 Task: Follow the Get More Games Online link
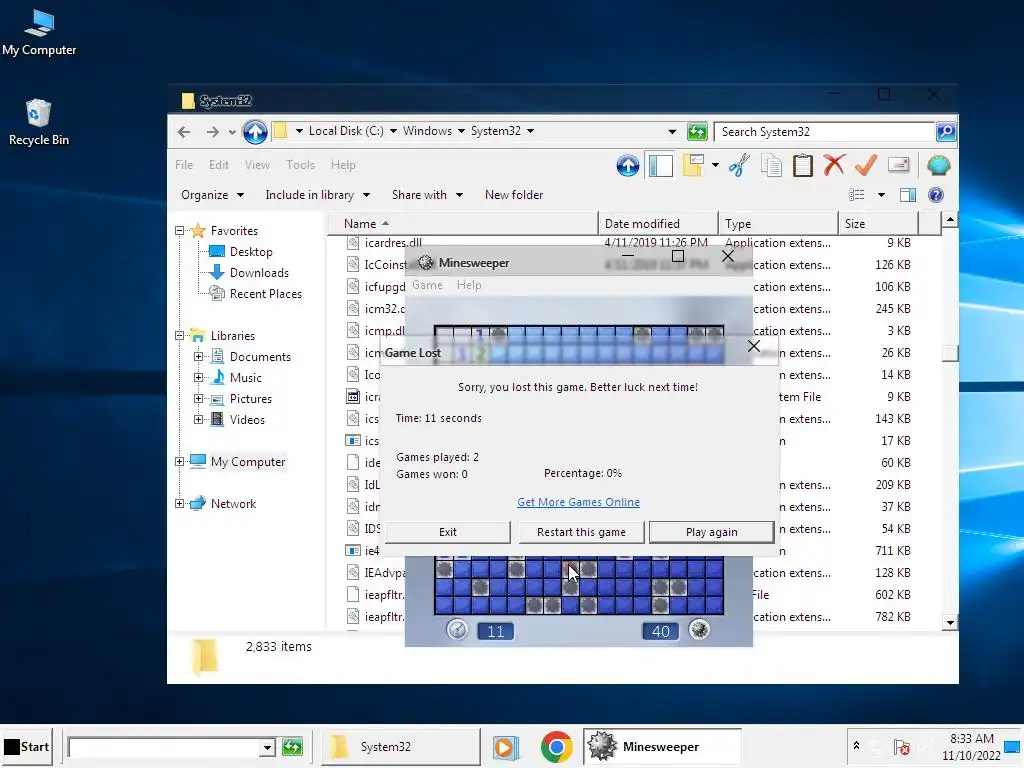coord(579,502)
